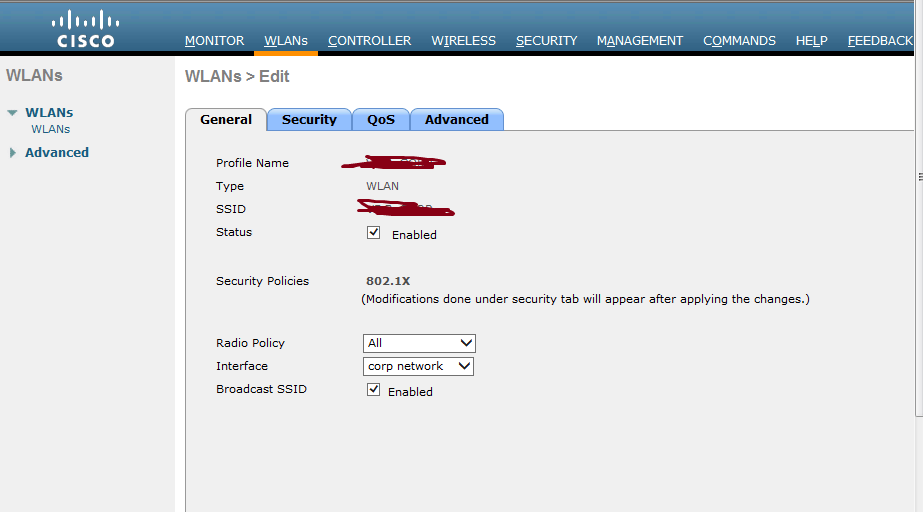Switch to the Security tab
Screen dimensions: 923x512
click(309, 119)
